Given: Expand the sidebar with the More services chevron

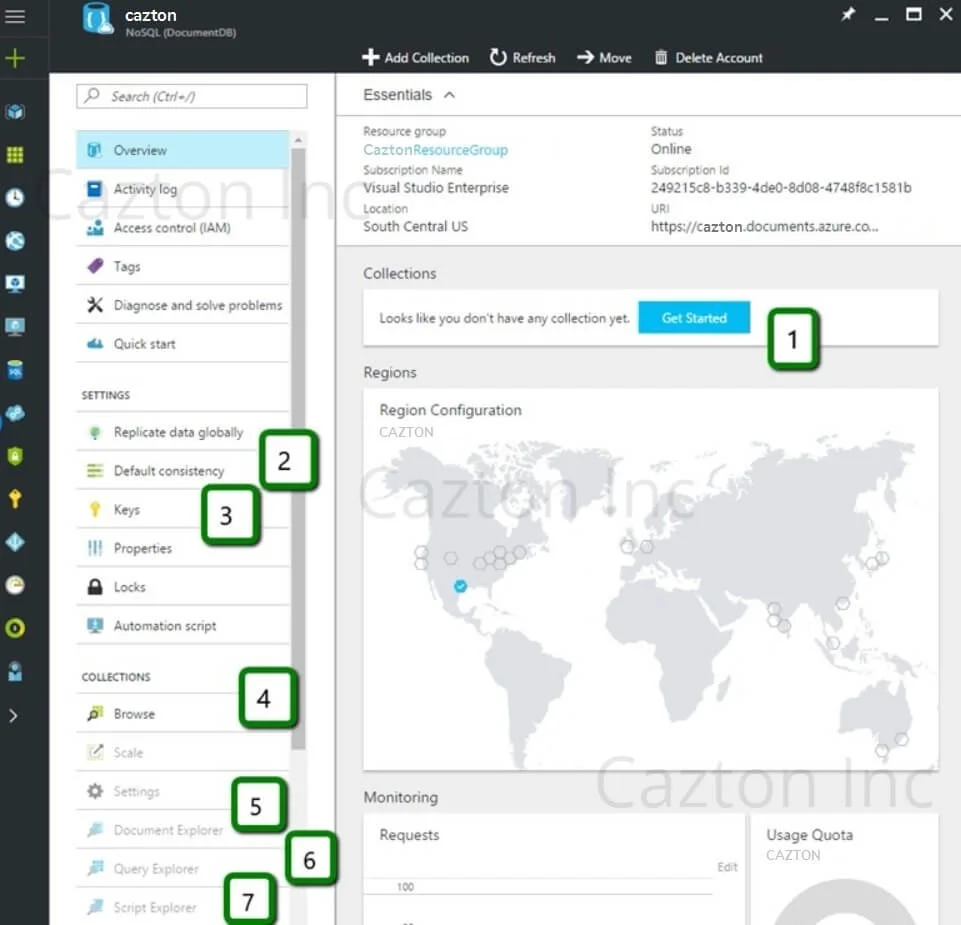Looking at the screenshot, I should click(13, 715).
